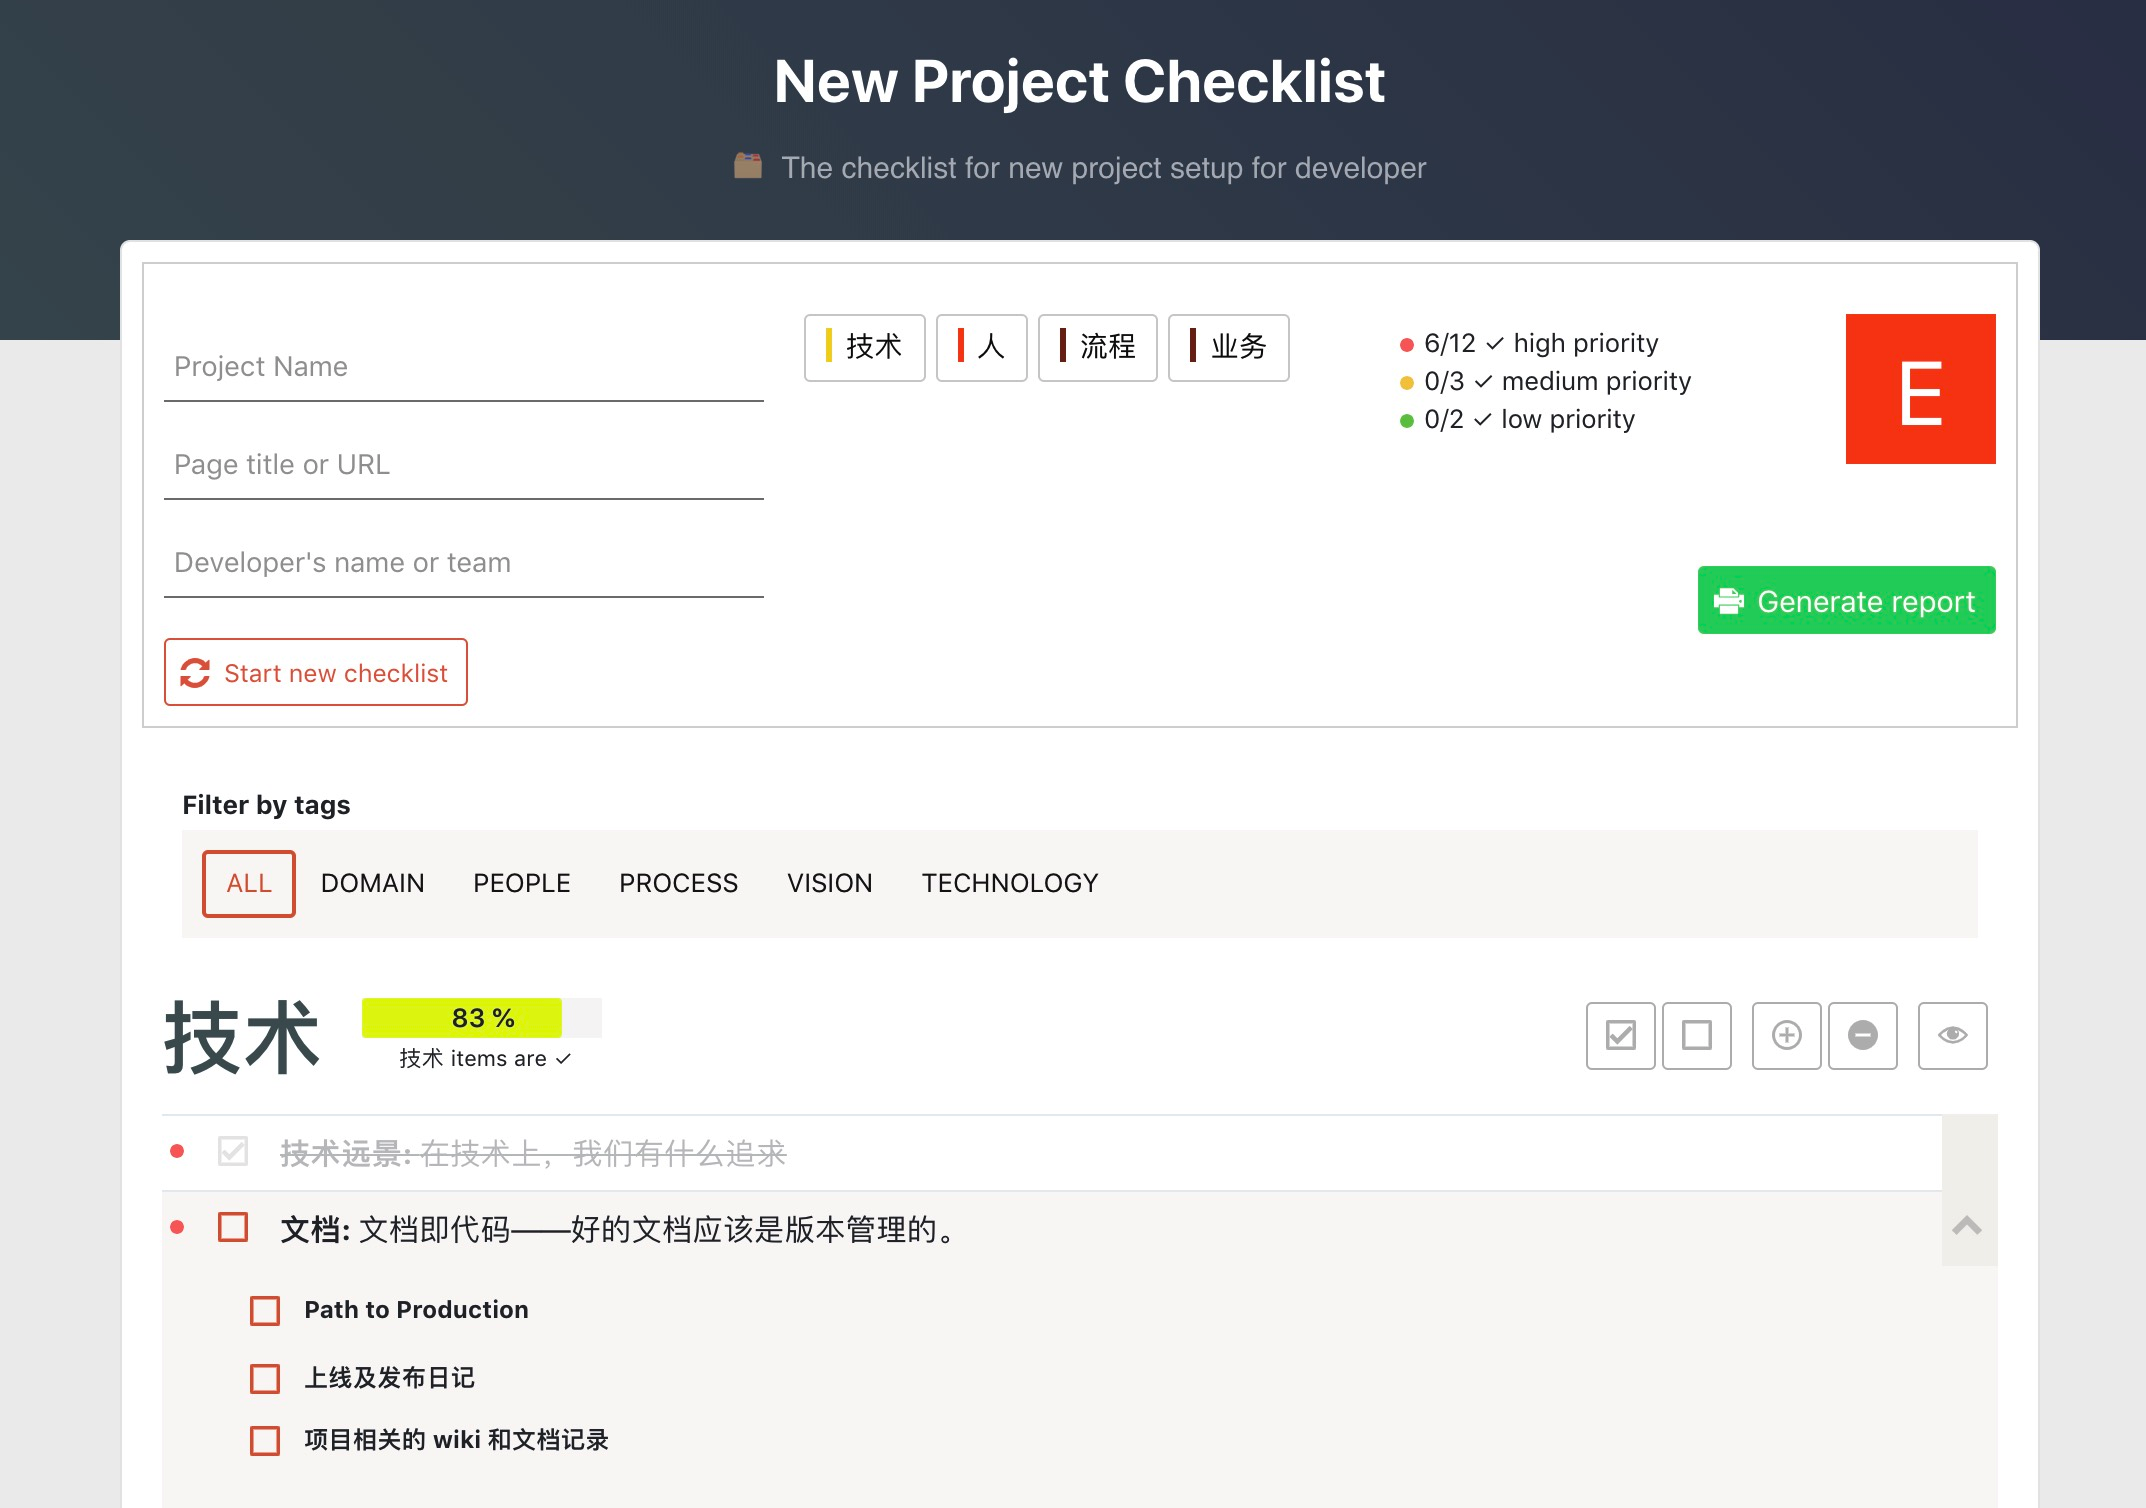Open all items with the plus icon
This screenshot has height=1508, width=2146.
1786,1036
